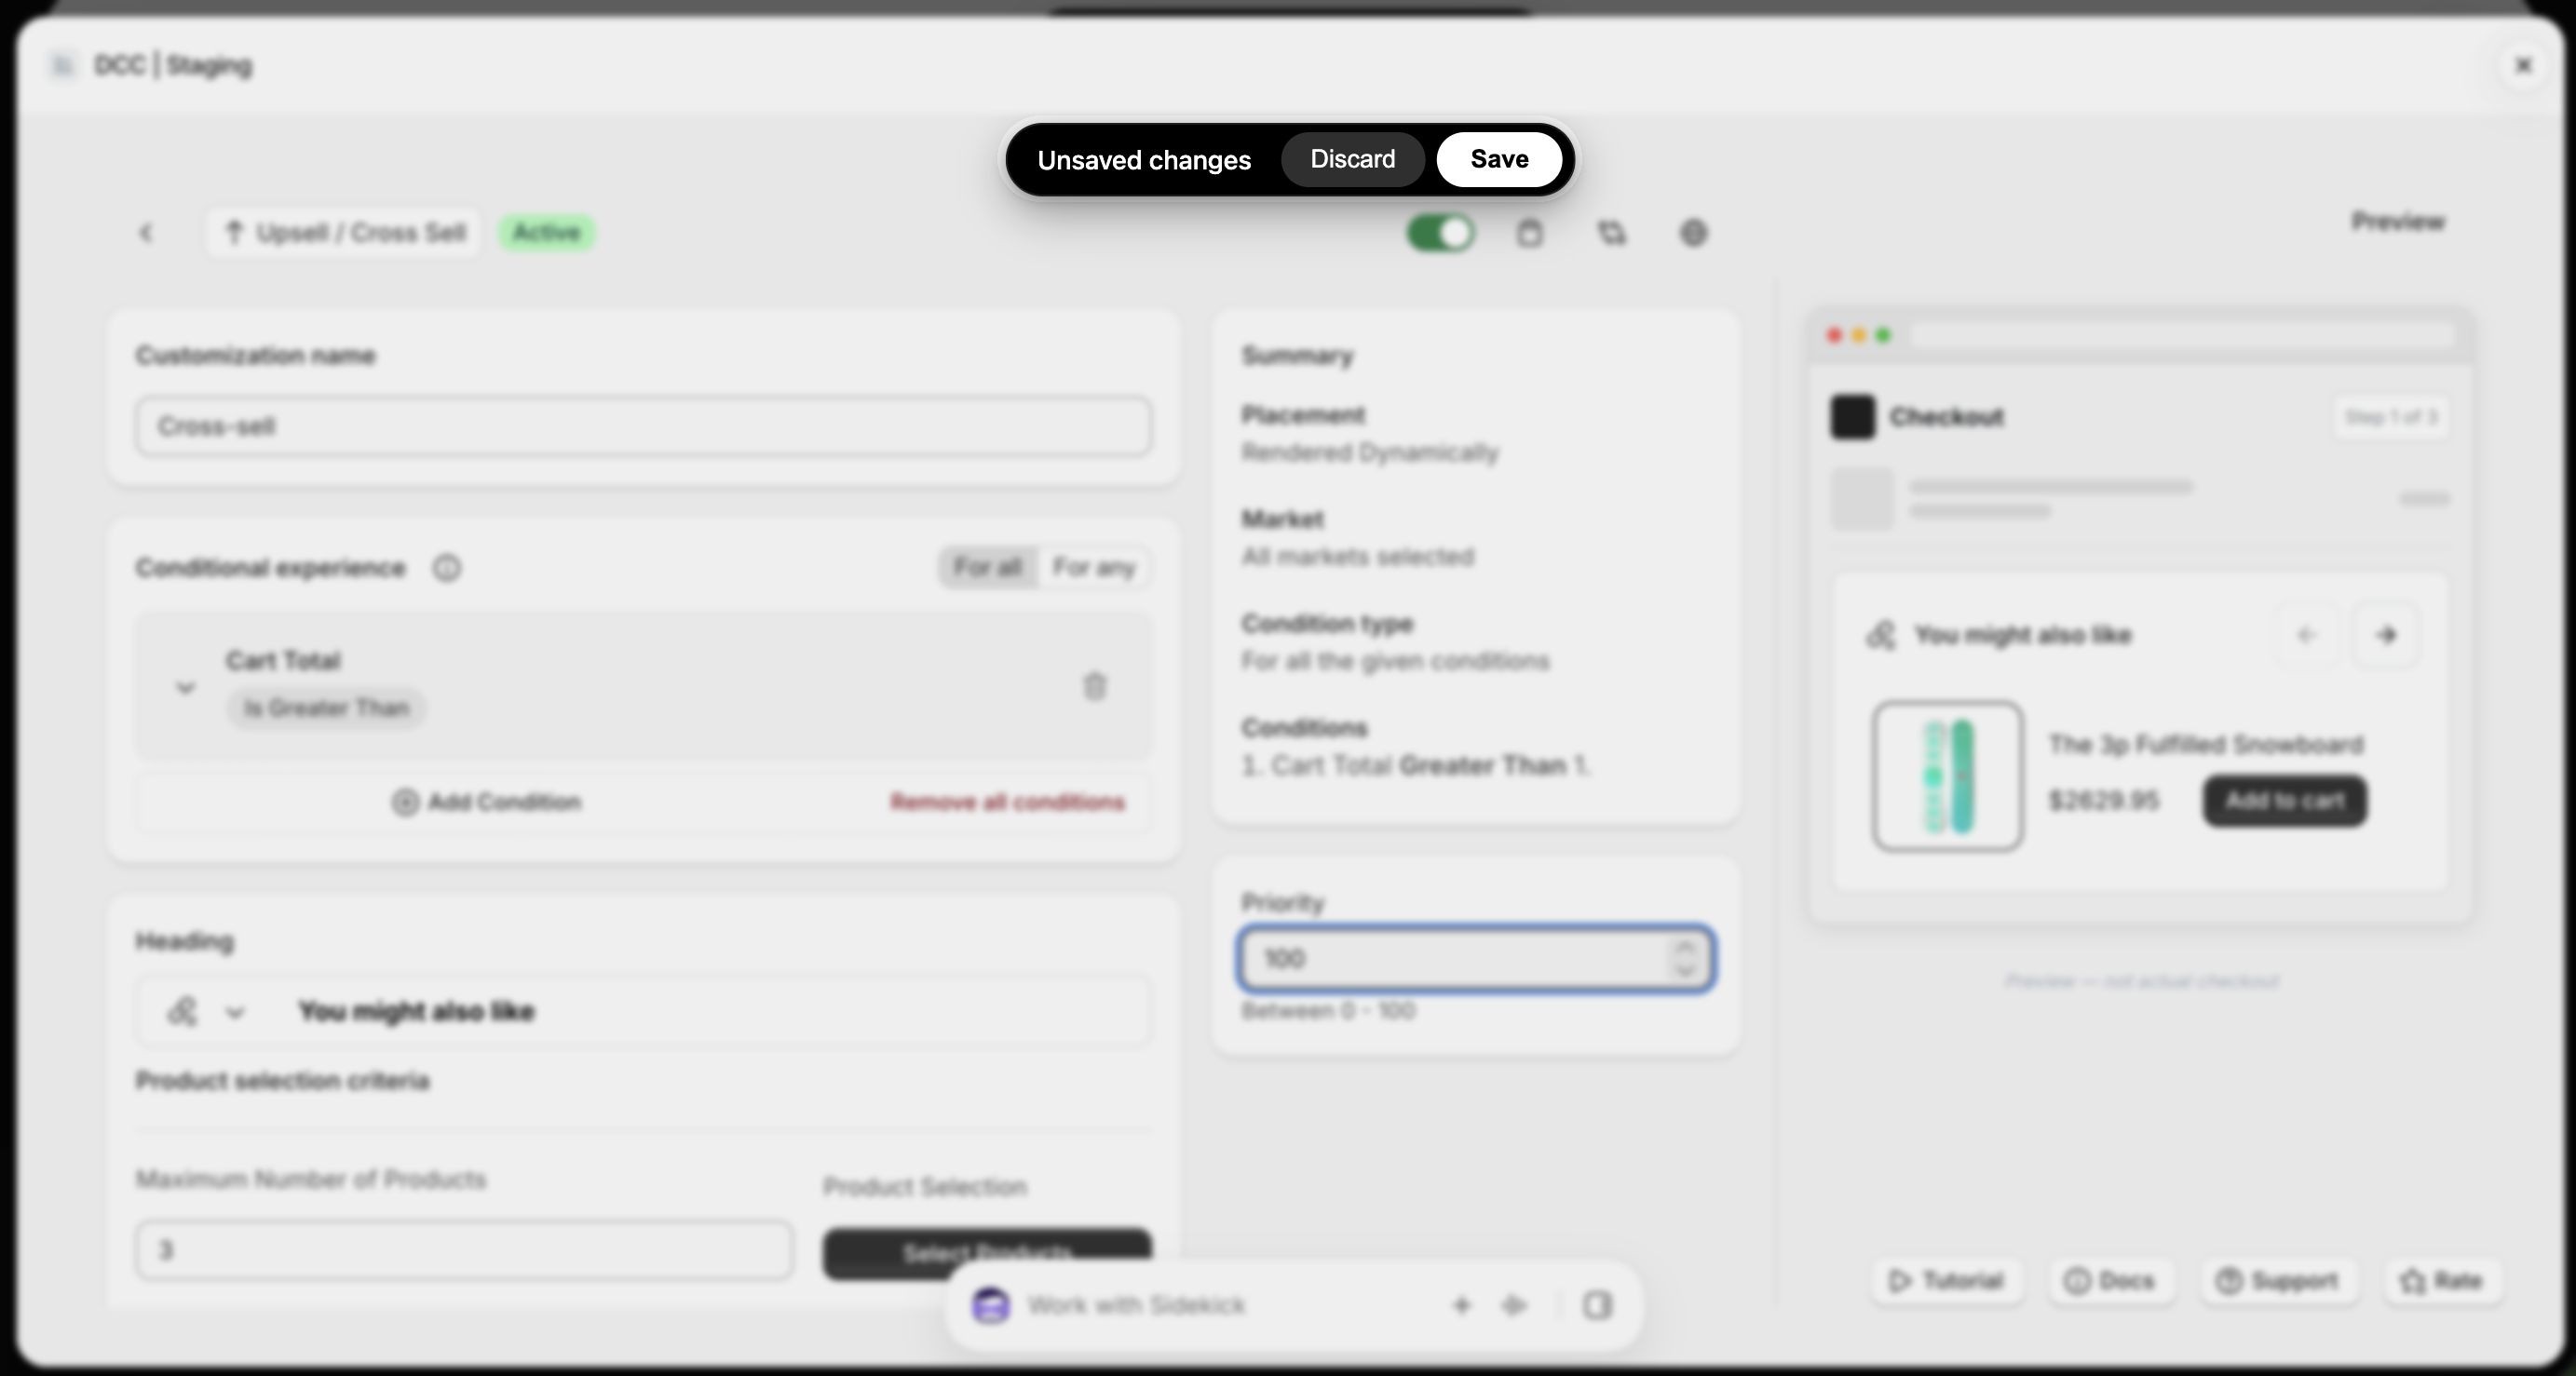Click the voice icon in Sidekick bar
The width and height of the screenshot is (2576, 1376).
pyautogui.click(x=1515, y=1305)
